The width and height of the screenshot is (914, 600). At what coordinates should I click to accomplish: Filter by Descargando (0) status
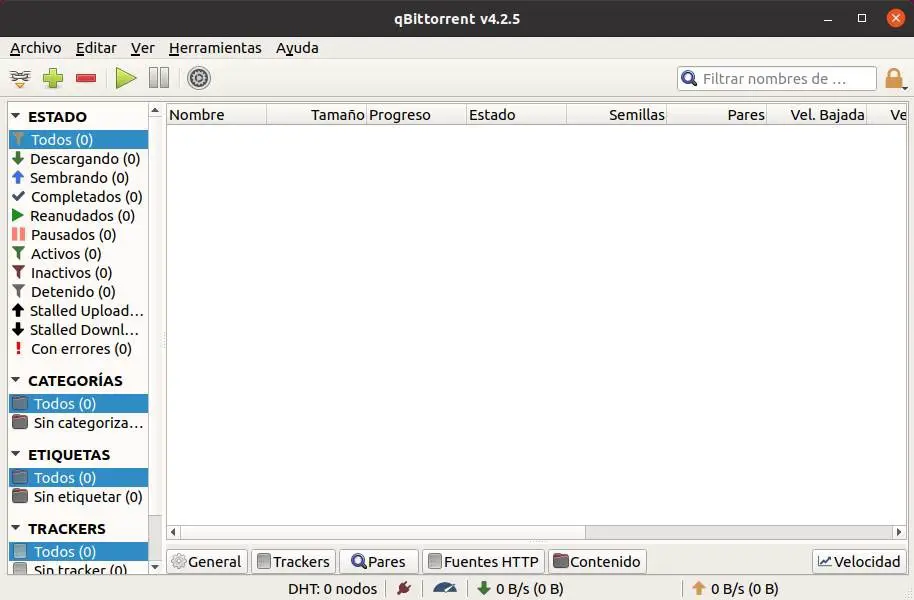tap(78, 159)
